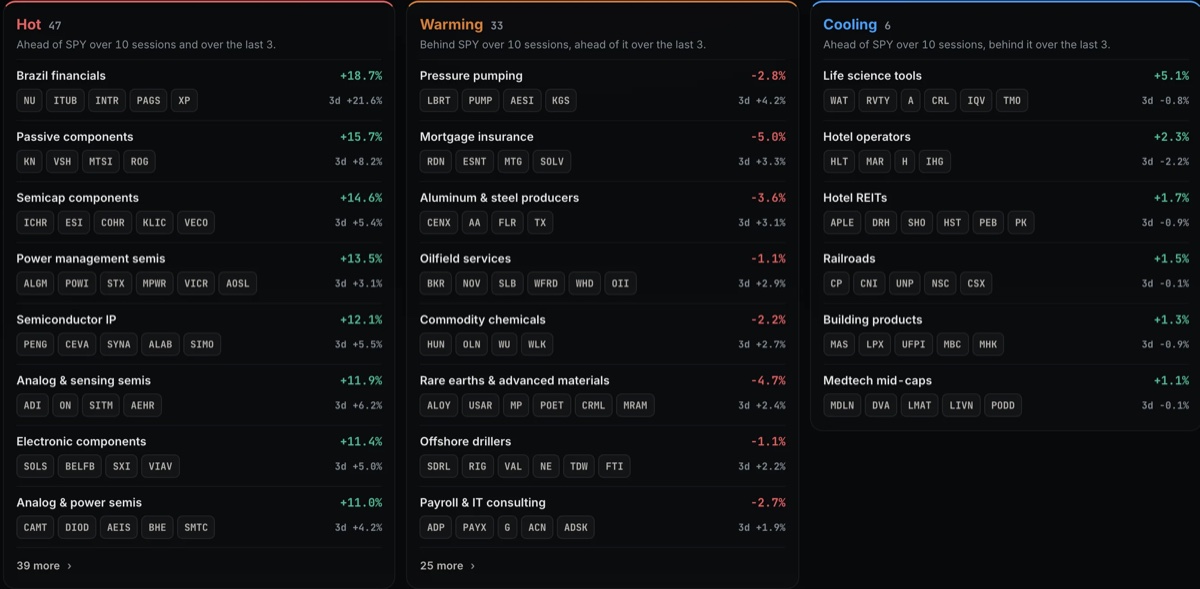This screenshot has height=589, width=1200.
Task: Select the UFPI ticker chip
Action: pyautogui.click(x=913, y=345)
